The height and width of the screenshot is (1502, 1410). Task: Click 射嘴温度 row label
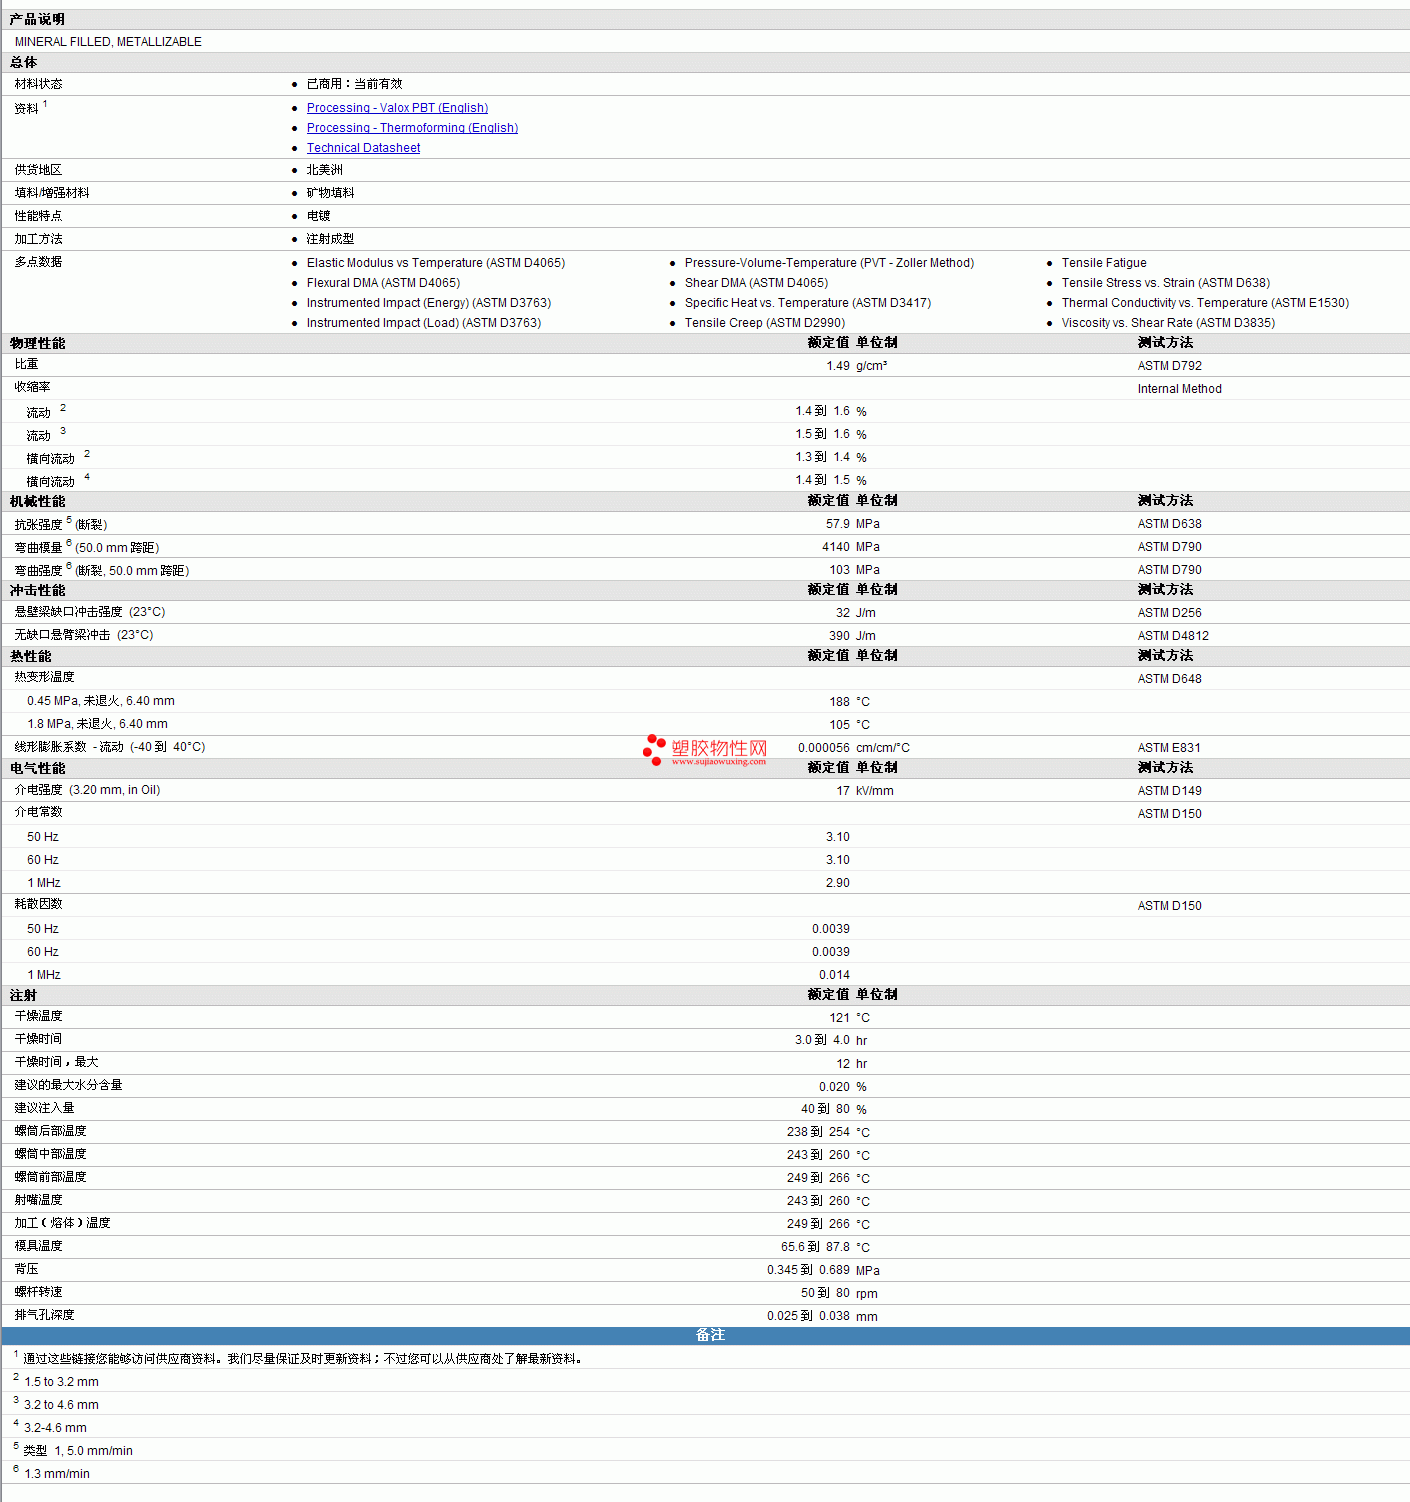pos(38,1200)
